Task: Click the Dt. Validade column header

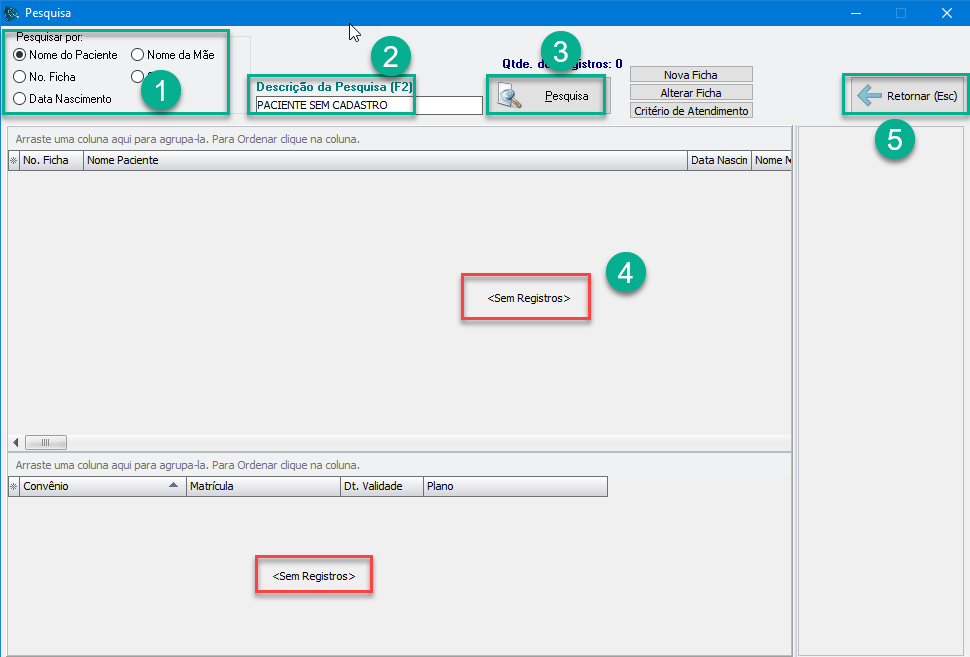Action: 381,486
